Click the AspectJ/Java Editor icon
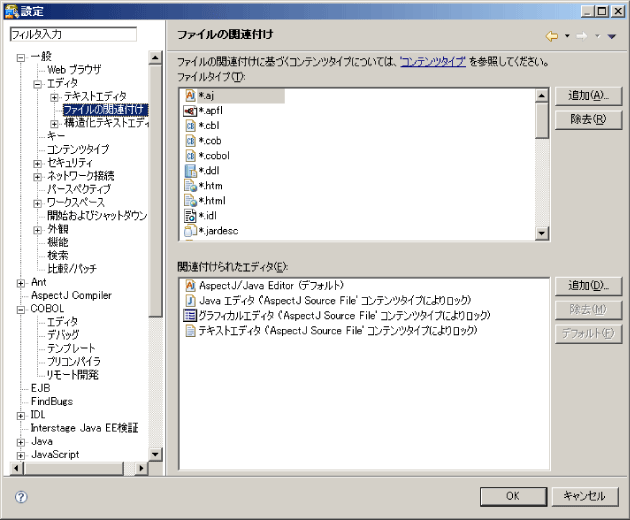Image resolution: width=630 pixels, height=520 pixels. pos(190,286)
